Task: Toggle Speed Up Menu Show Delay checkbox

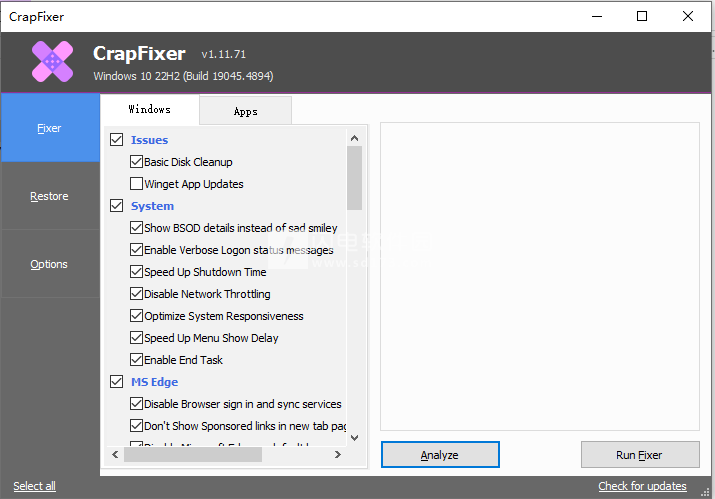Action: 136,338
